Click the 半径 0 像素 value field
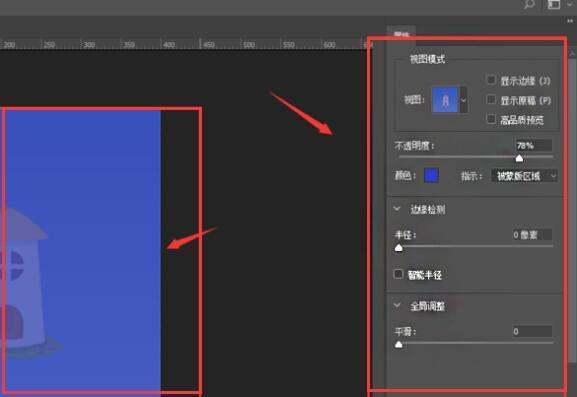 tap(532, 235)
